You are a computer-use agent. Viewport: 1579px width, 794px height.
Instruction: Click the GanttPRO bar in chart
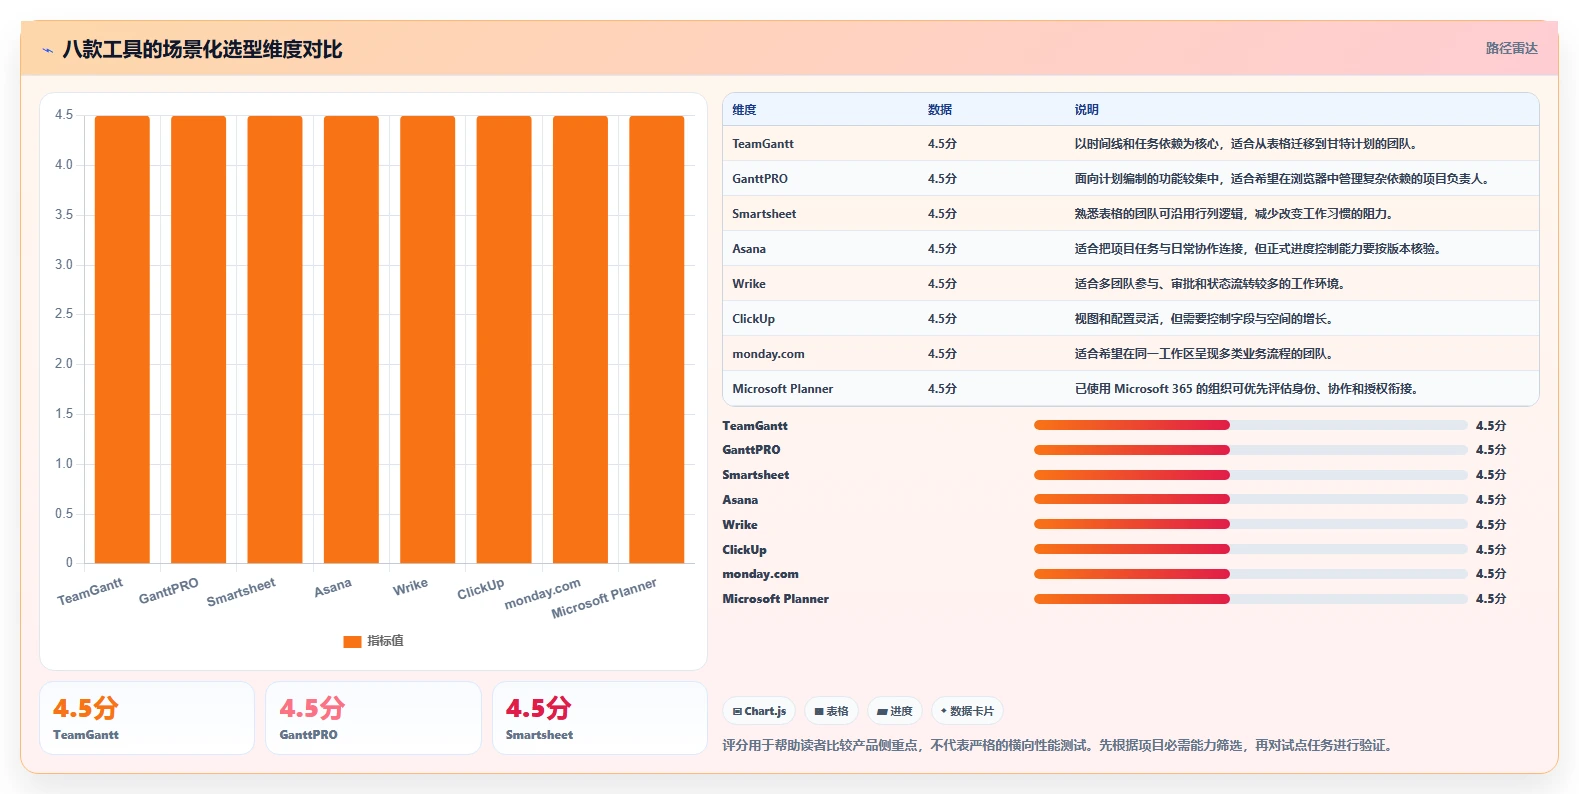pos(198,339)
